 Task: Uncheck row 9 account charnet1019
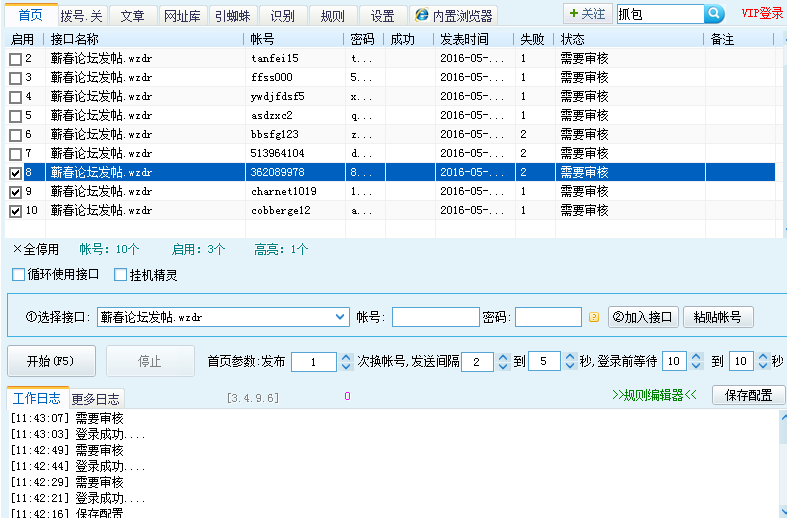click(x=16, y=192)
